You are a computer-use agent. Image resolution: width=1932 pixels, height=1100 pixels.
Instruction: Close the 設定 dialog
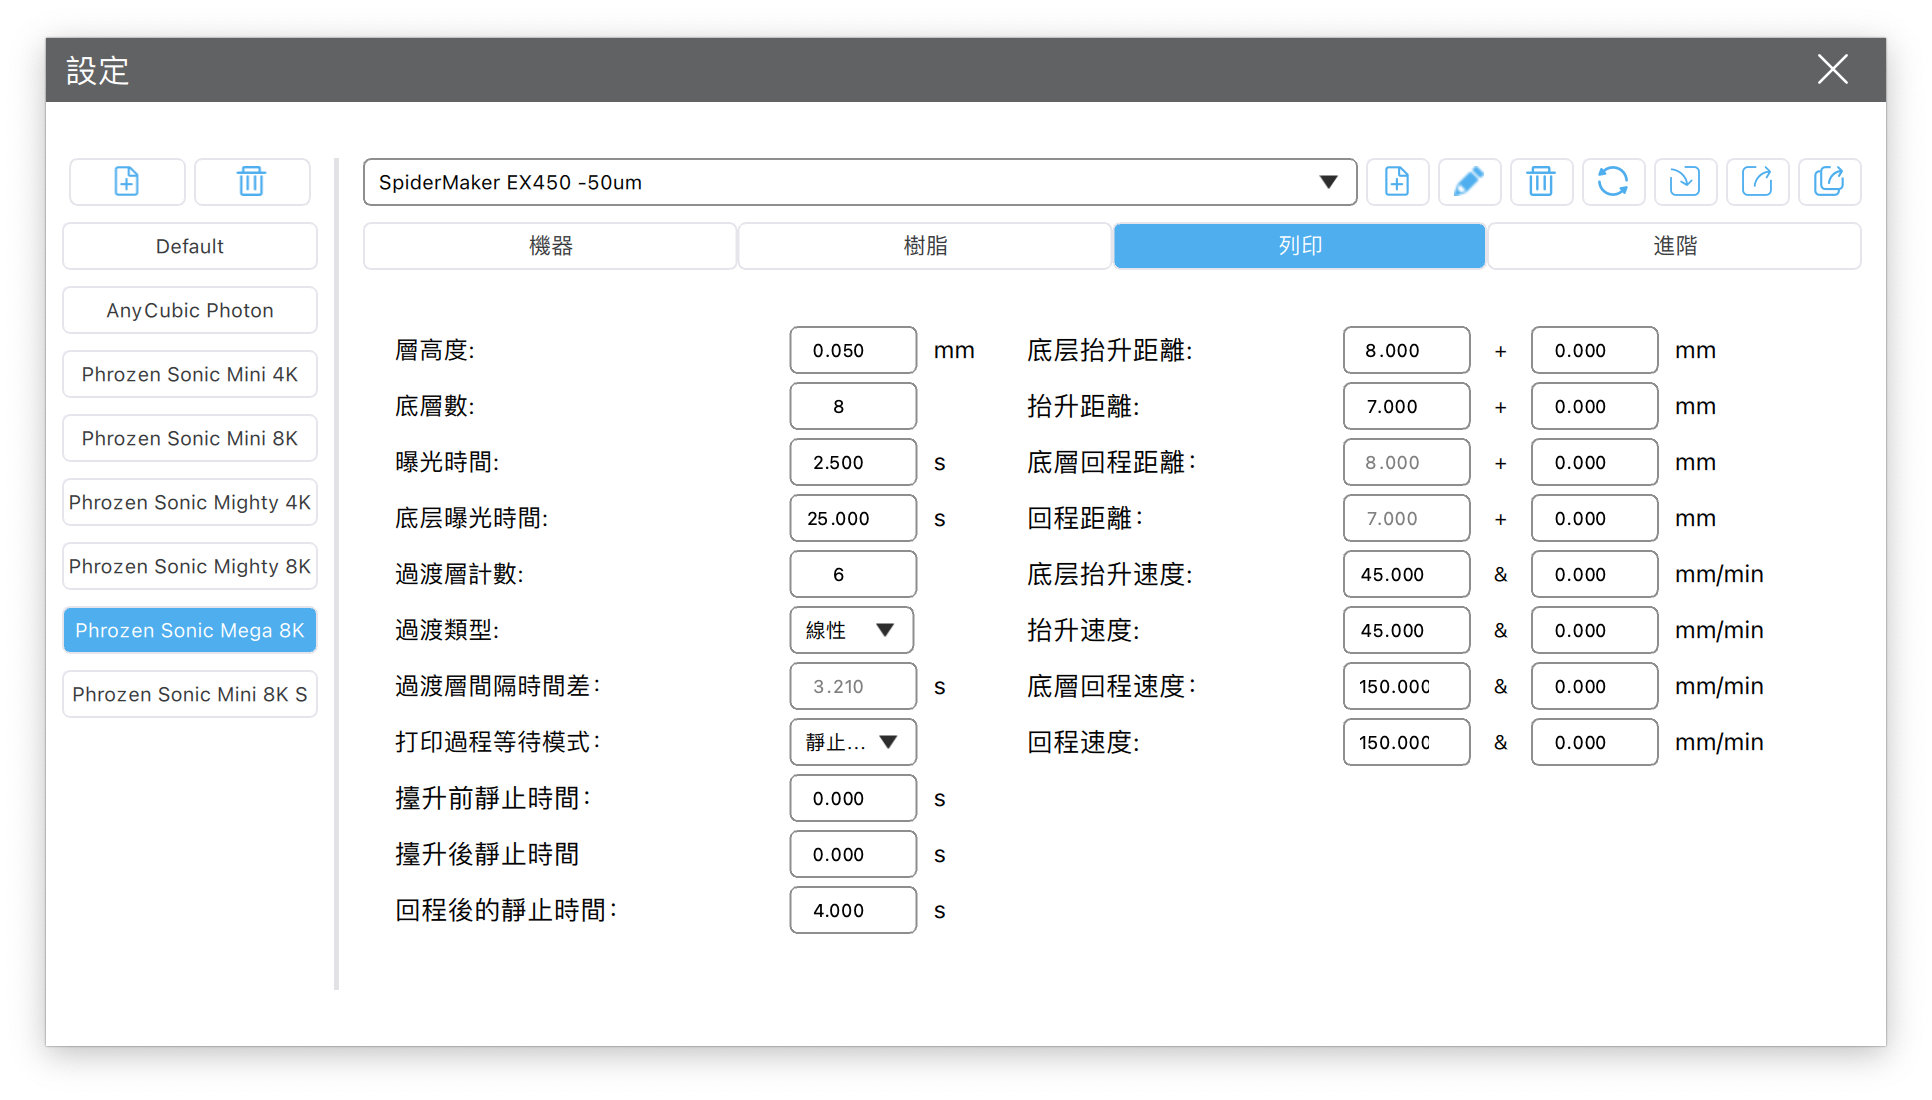(1832, 70)
